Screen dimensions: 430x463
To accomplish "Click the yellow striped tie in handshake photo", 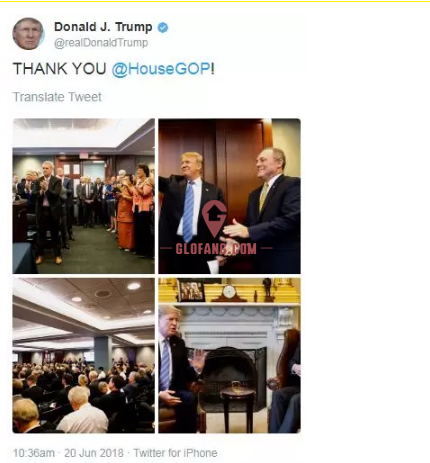I will tap(264, 197).
